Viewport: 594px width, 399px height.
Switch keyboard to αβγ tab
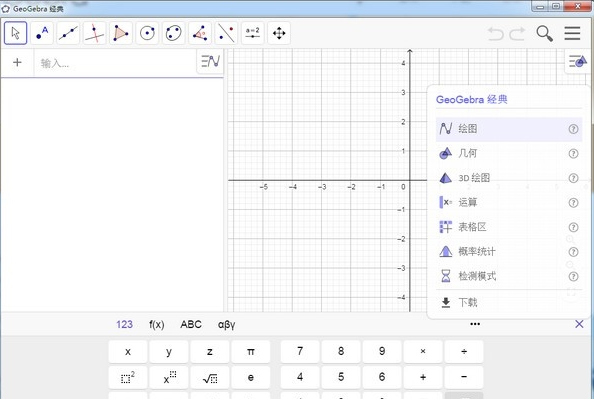[227, 325]
